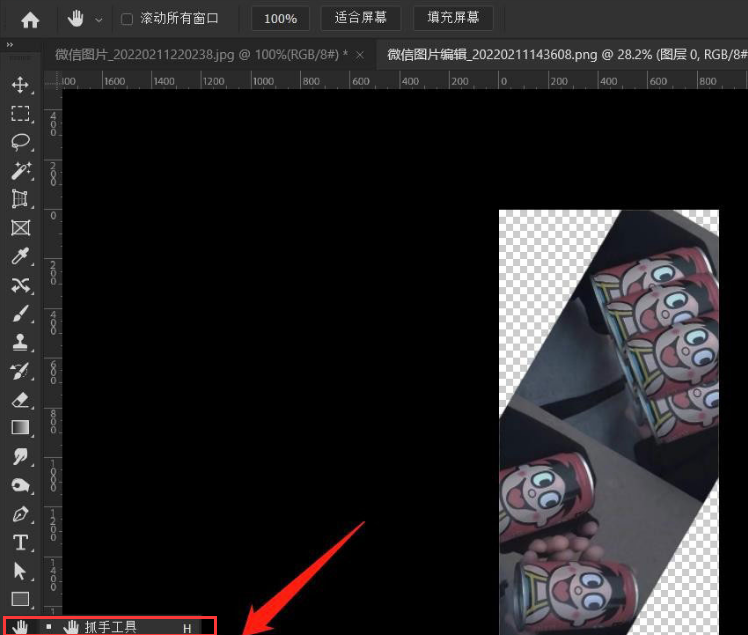Screen dimensions: 748x635
Task: Select the Pen tool
Action: 20,514
